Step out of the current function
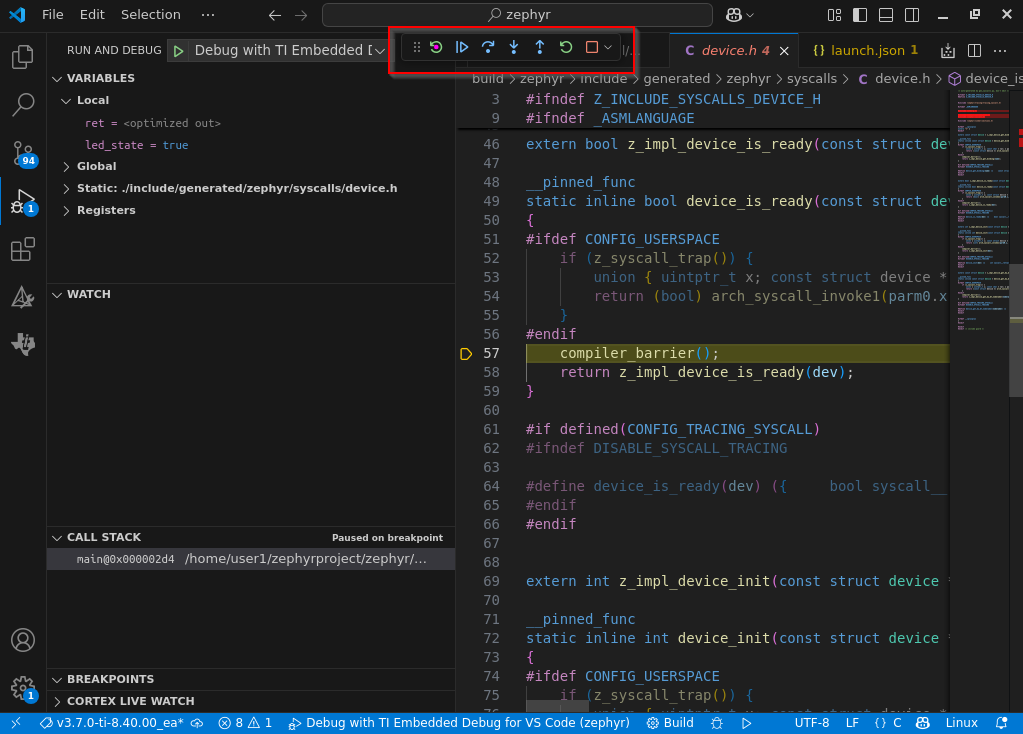The image size is (1023, 734). (x=540, y=47)
